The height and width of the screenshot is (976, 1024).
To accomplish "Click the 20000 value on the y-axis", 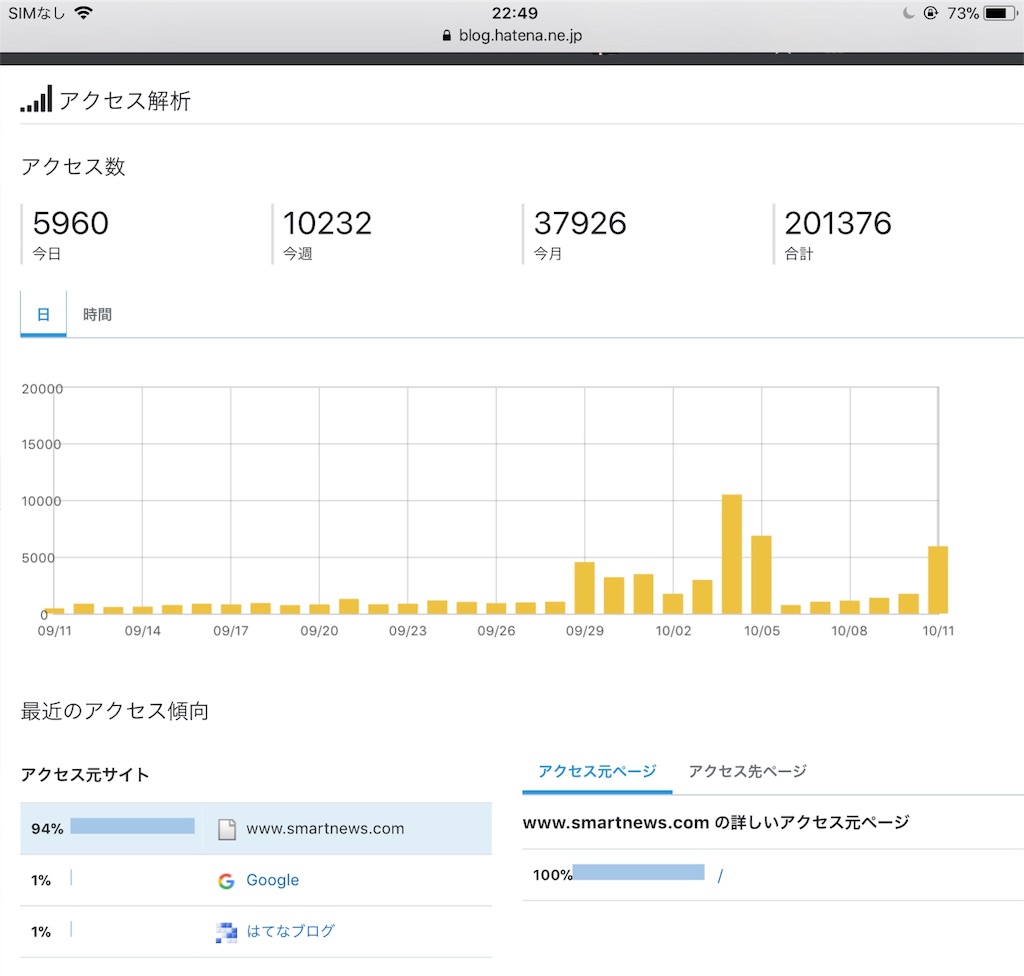I will click(x=42, y=389).
